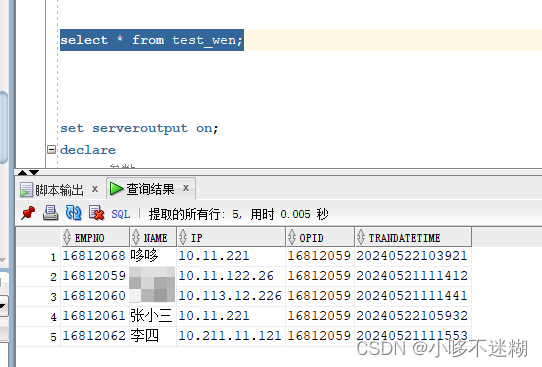542x367 pixels.
Task: Select the name cell 张小三
Action: click(153, 316)
